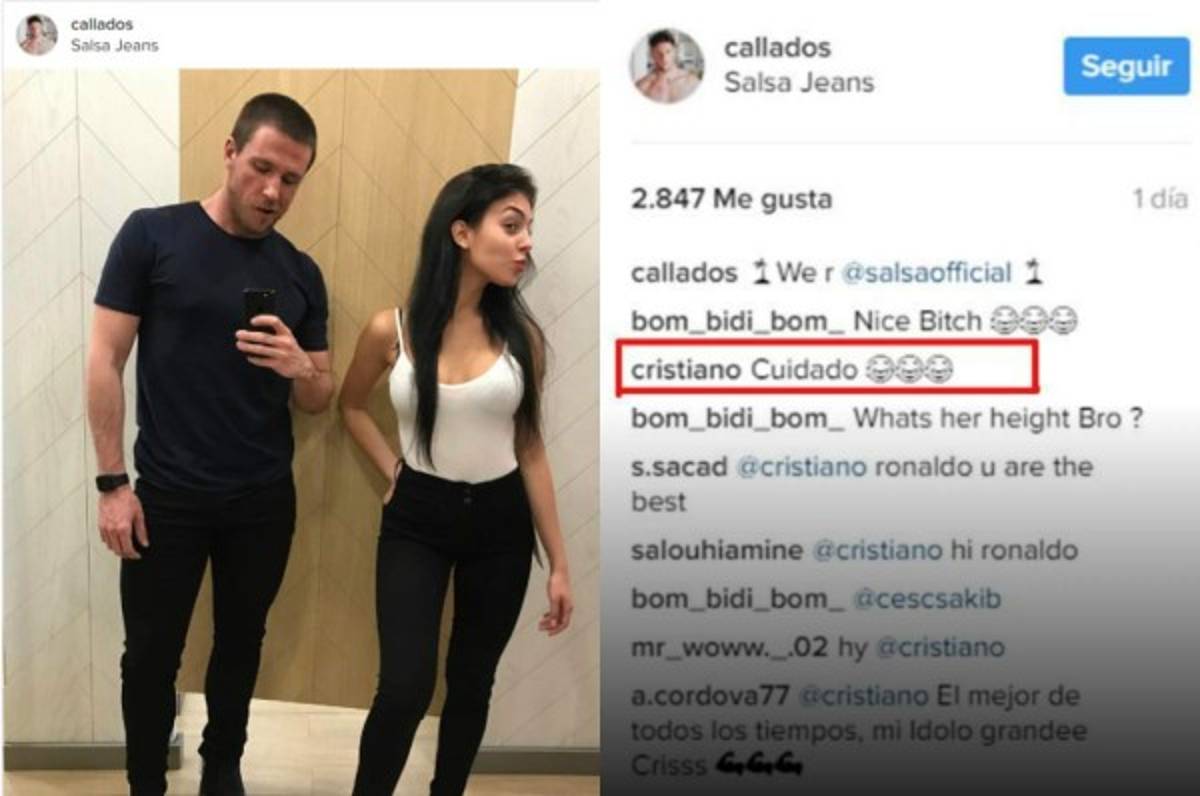Open the Salsa Jeans location under right username

click(x=798, y=82)
